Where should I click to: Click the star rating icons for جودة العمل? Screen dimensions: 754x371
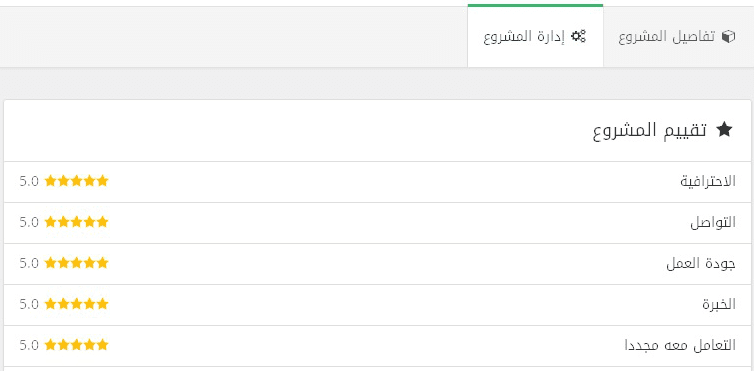[x=76, y=263]
